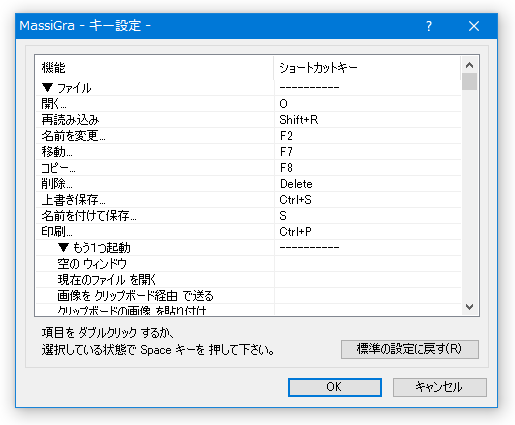Click the scrollbar up arrow
Viewport: 515px width, 425px height.
coord(469,65)
